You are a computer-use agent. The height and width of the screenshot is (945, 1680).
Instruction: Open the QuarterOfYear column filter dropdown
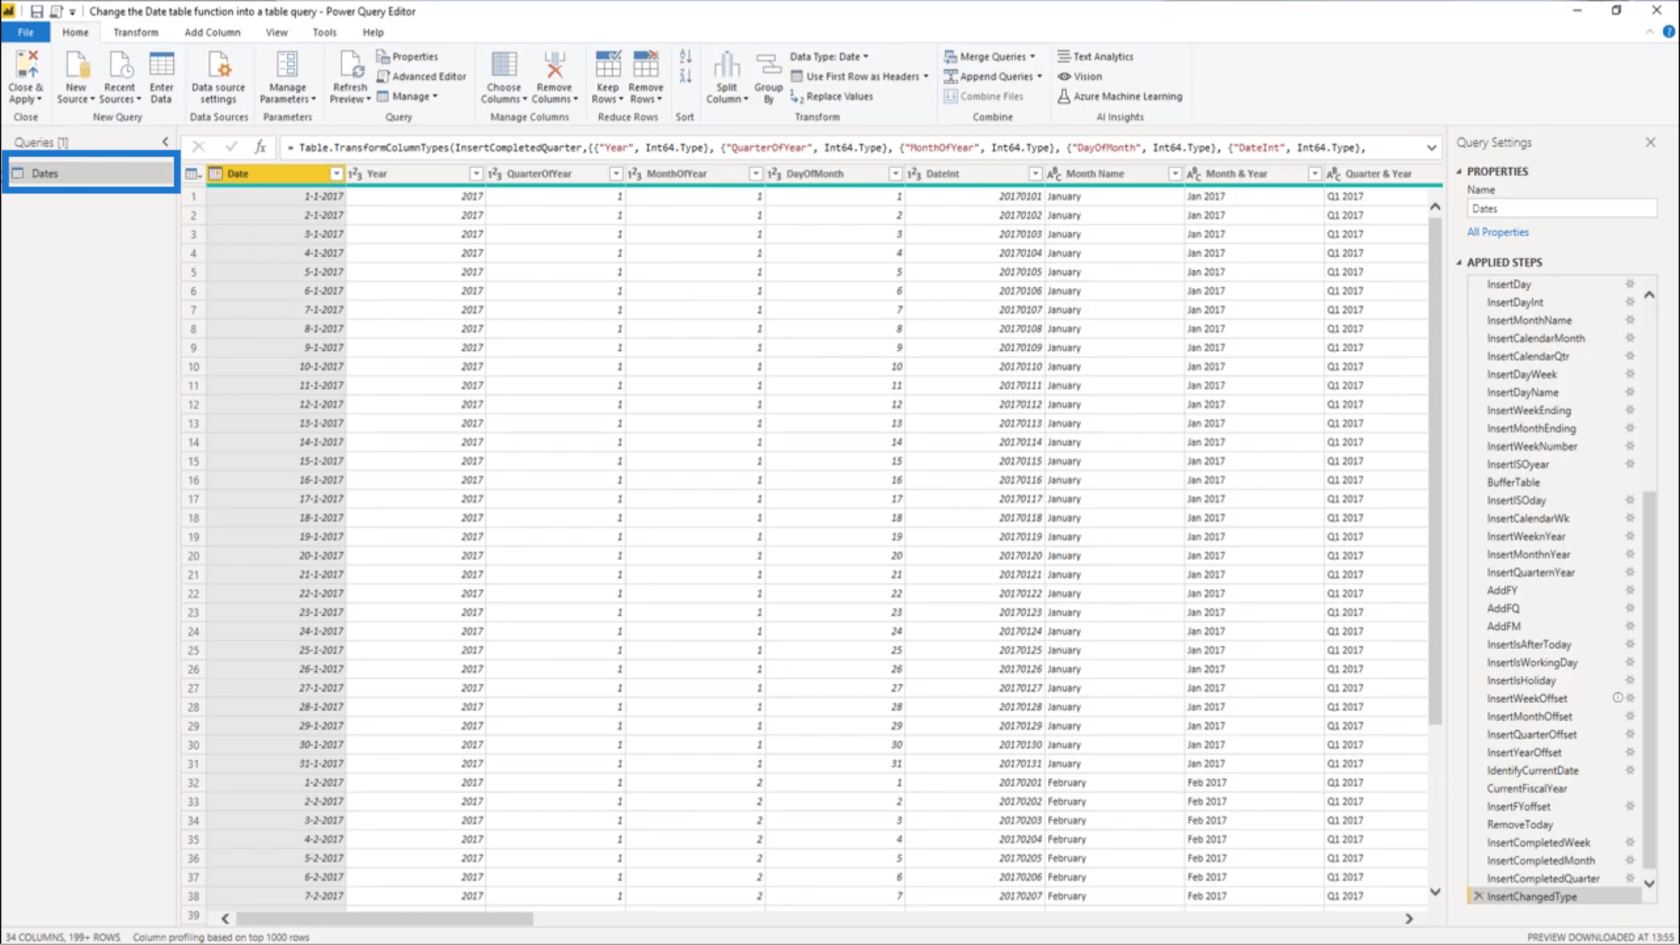pyautogui.click(x=616, y=174)
